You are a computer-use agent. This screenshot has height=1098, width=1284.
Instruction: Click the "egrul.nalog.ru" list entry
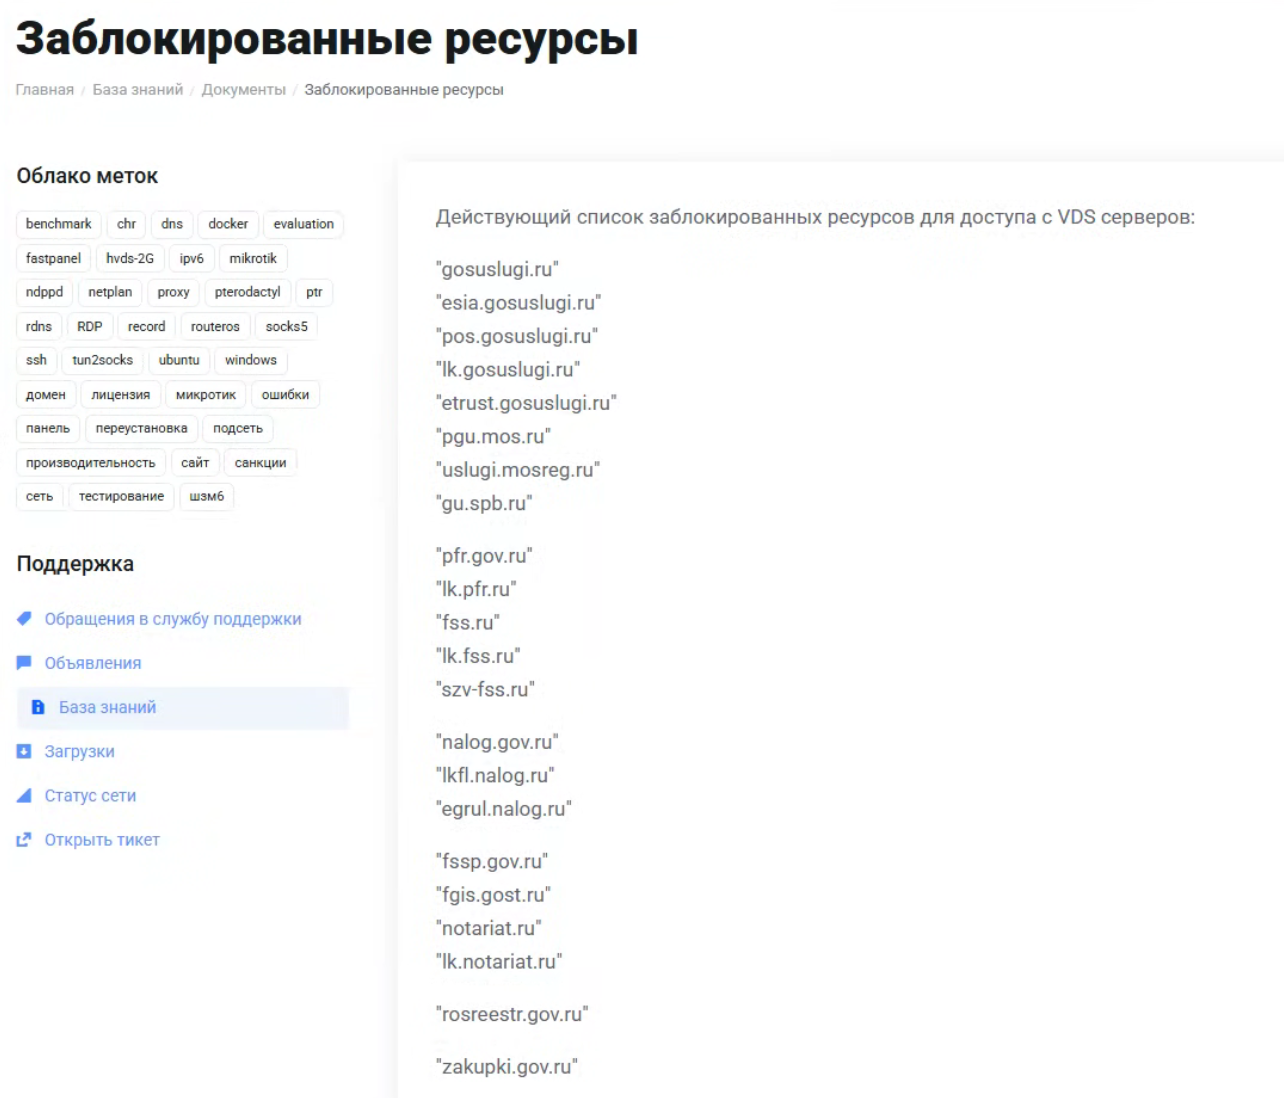coord(504,809)
